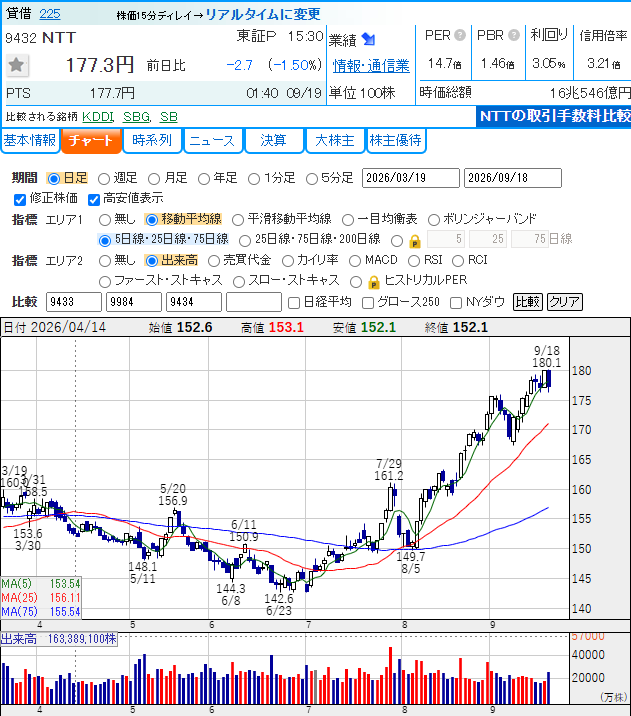631x716 pixels.
Task: Select ファースト・ストキャス indicator option
Action: pyautogui.click(x=105, y=281)
